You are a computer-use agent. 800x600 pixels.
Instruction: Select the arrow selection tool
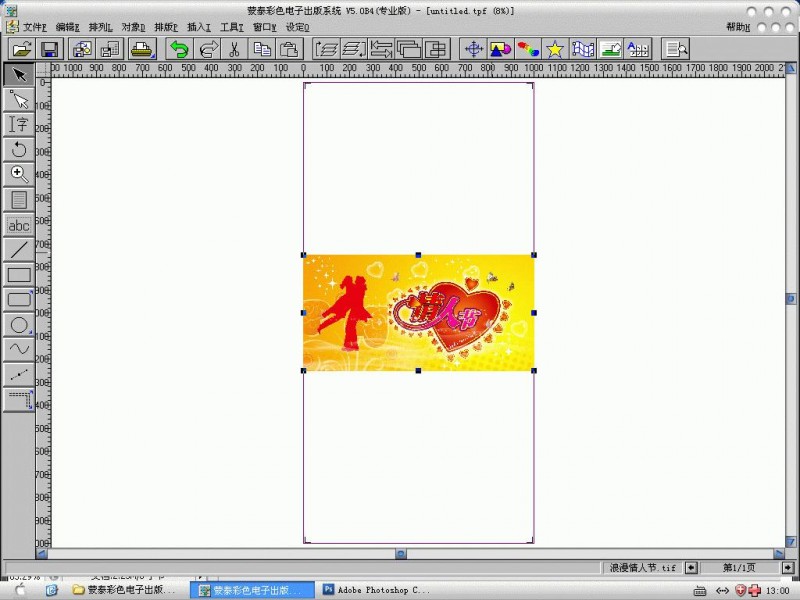point(18,74)
